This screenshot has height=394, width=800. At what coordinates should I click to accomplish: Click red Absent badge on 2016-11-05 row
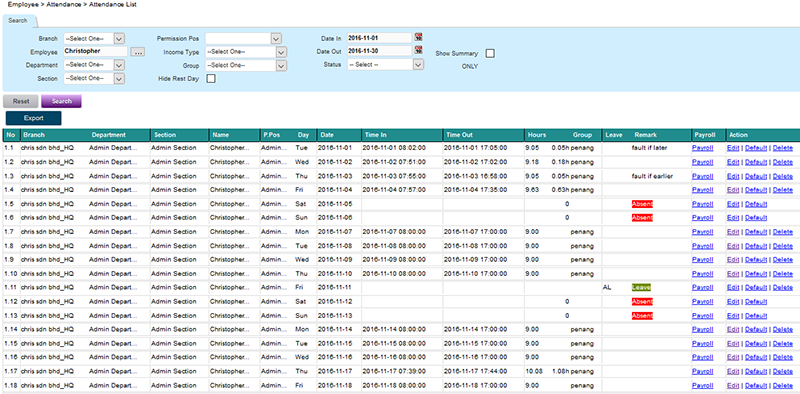[x=642, y=204]
